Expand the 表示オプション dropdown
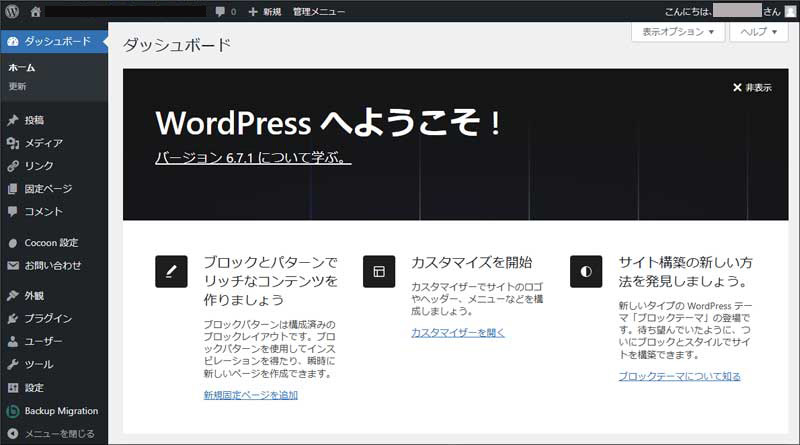 point(677,32)
